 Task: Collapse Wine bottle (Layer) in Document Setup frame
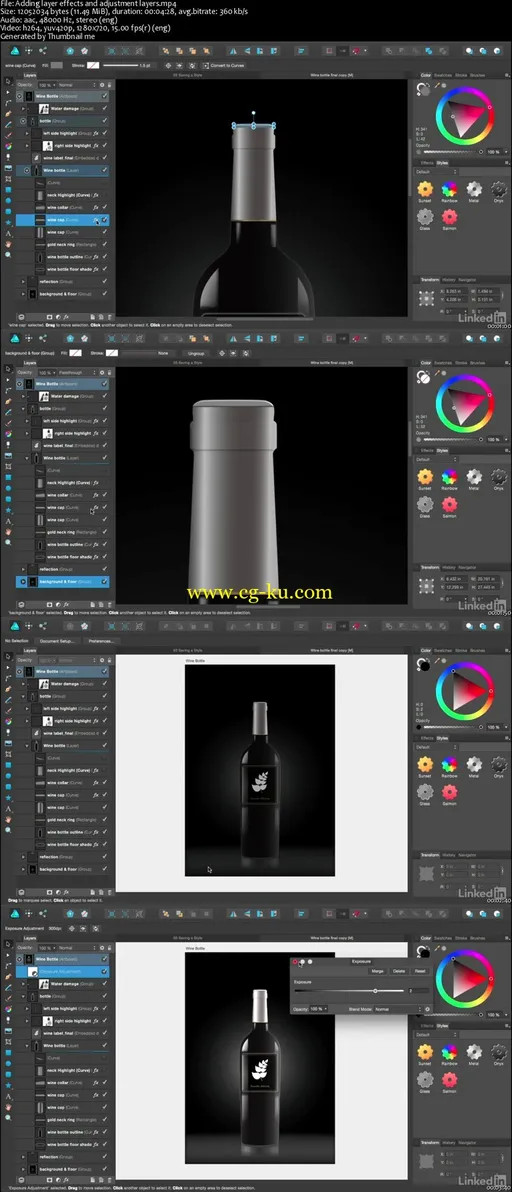[x=27, y=744]
